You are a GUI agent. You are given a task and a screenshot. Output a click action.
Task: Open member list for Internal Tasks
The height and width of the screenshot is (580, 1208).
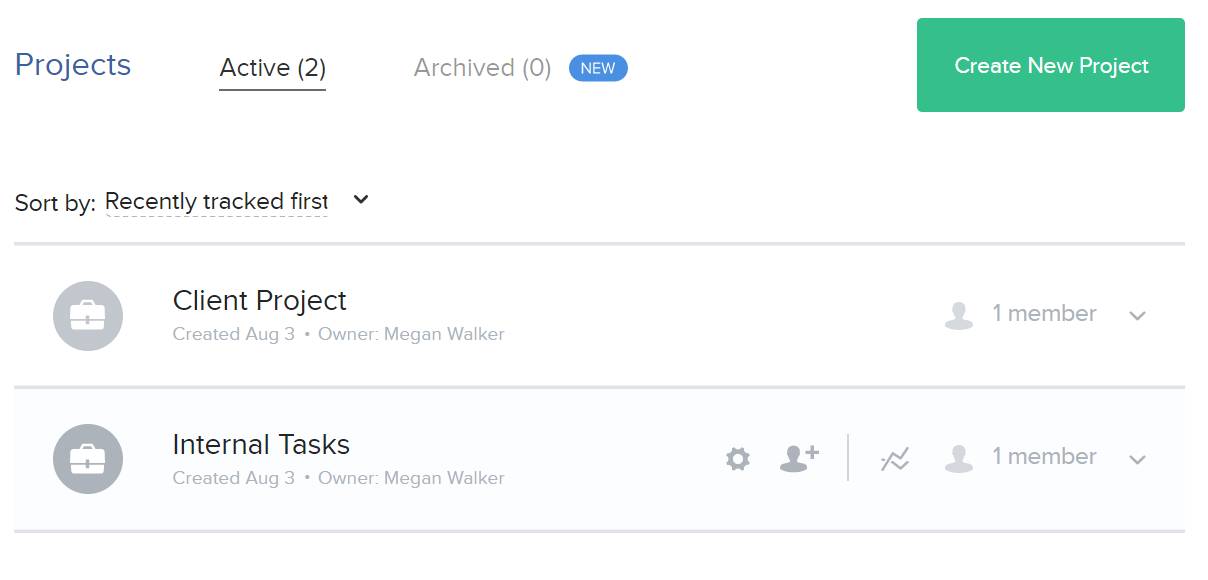(1044, 456)
